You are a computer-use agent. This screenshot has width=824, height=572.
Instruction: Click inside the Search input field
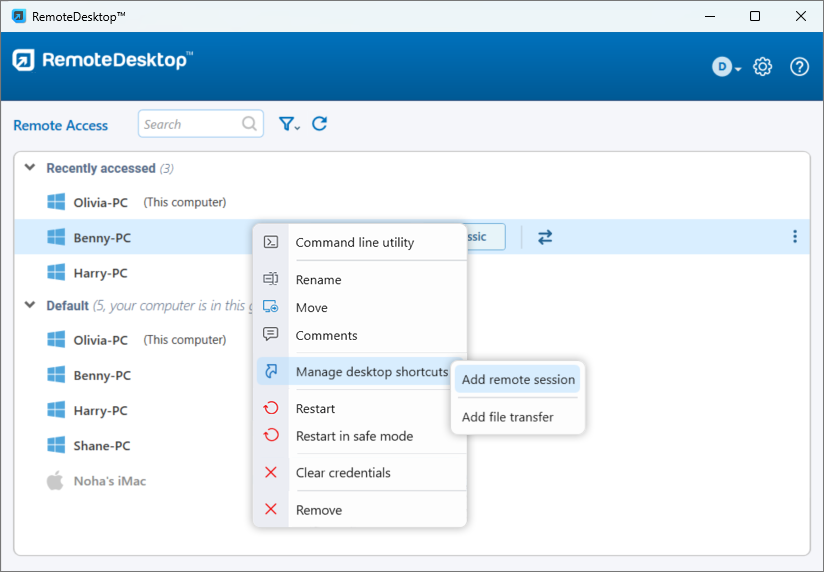coord(190,124)
